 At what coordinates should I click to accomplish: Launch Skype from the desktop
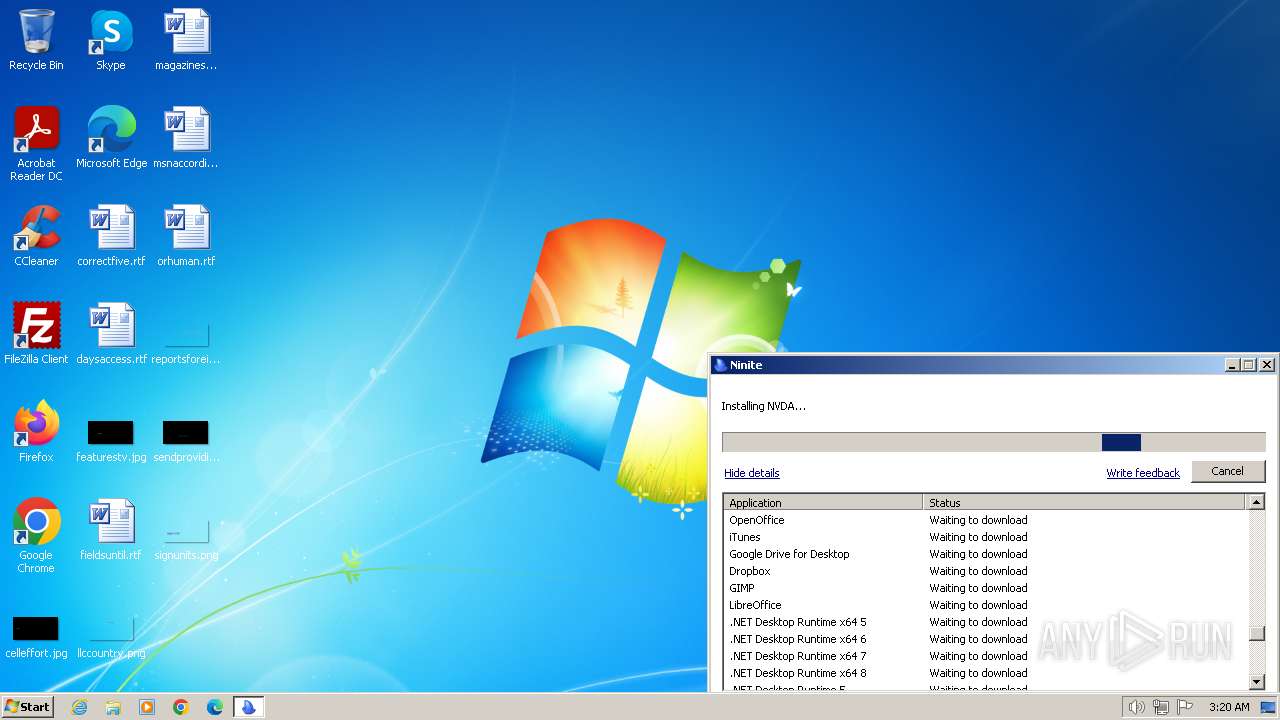pos(111,40)
